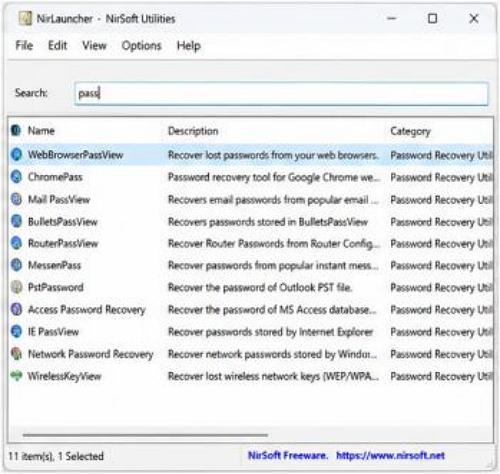Click the '11 item(s), 1 Selected' status text
This screenshot has width=500, height=474.
tap(56, 456)
